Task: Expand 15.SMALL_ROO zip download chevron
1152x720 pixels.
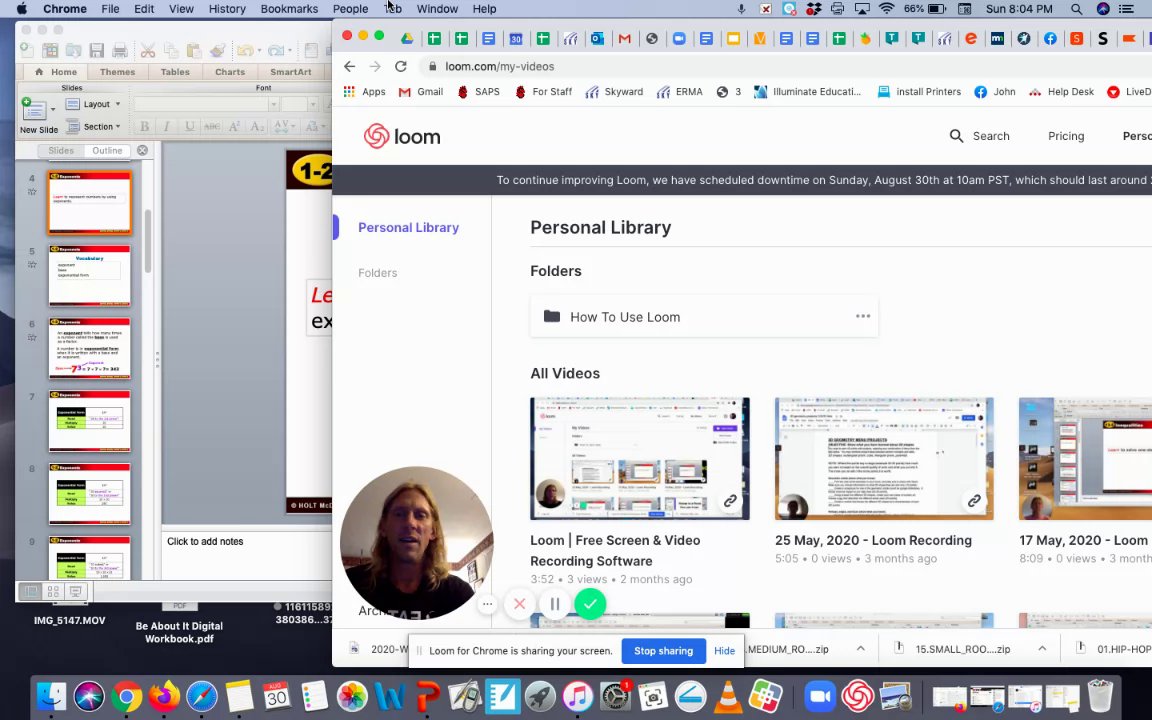Action: point(1042,649)
